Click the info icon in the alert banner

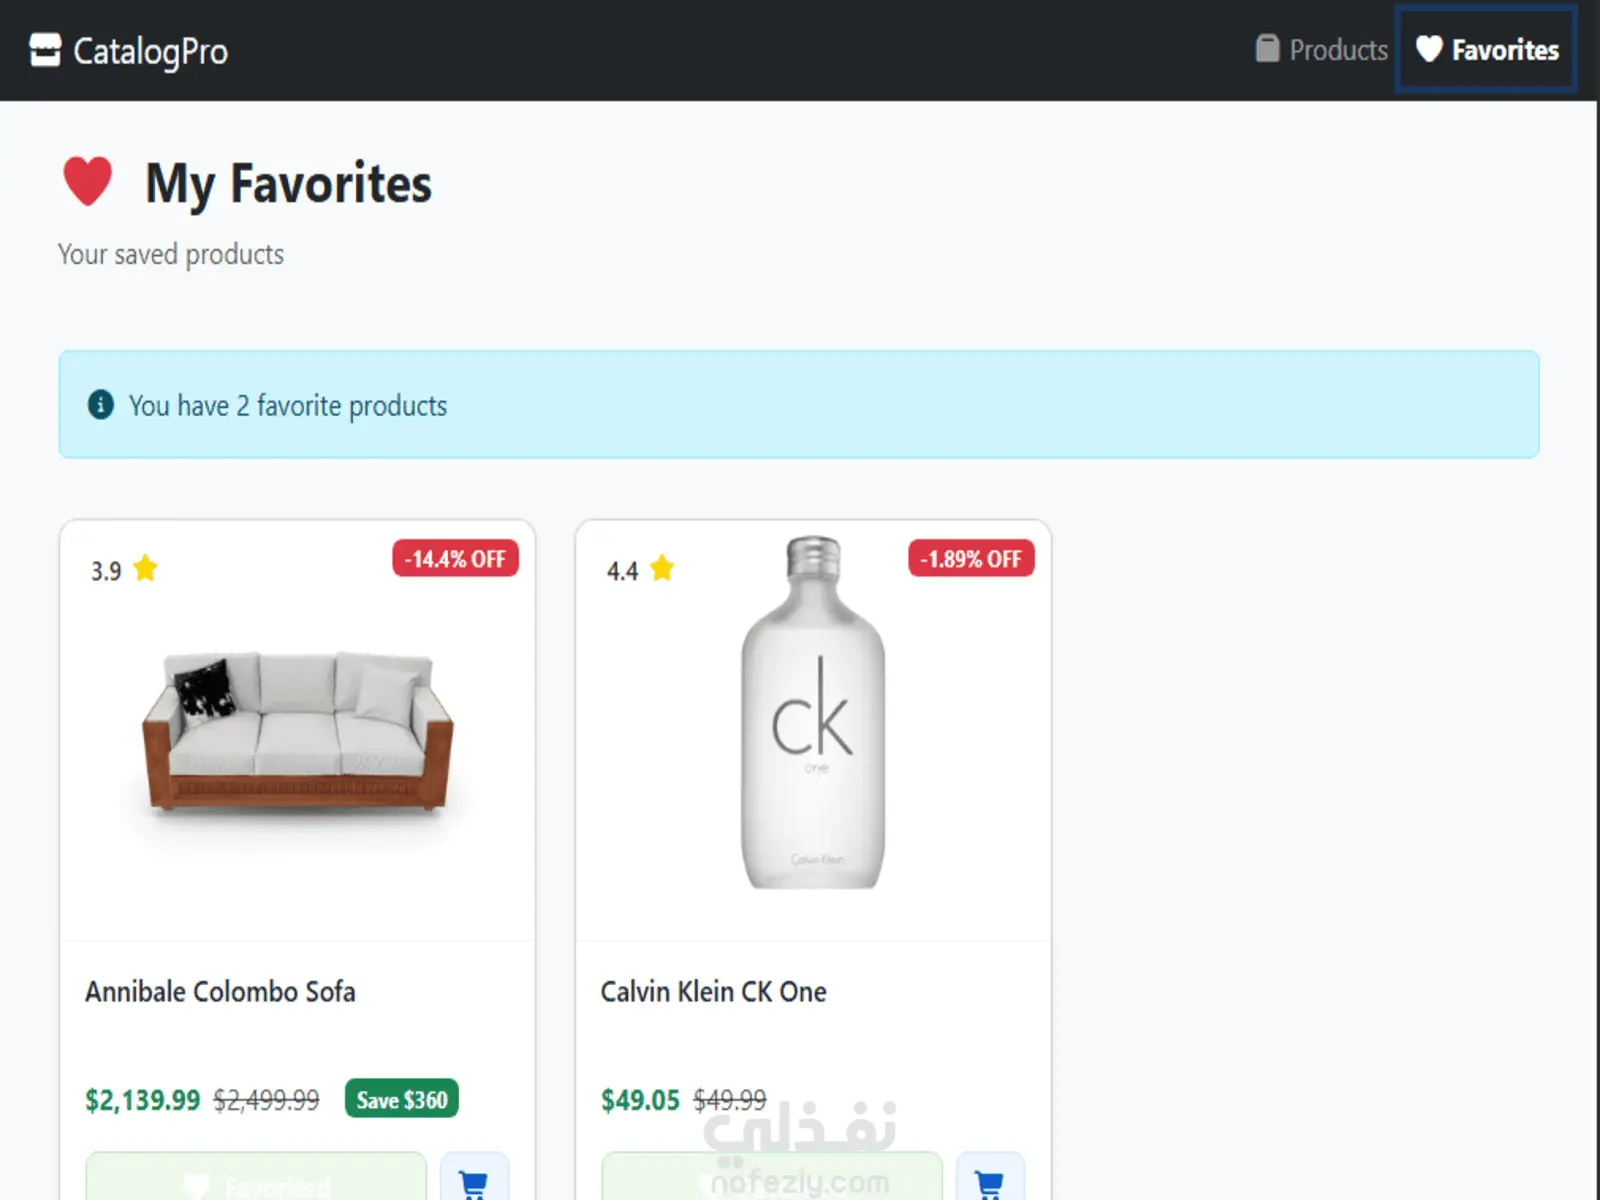101,405
